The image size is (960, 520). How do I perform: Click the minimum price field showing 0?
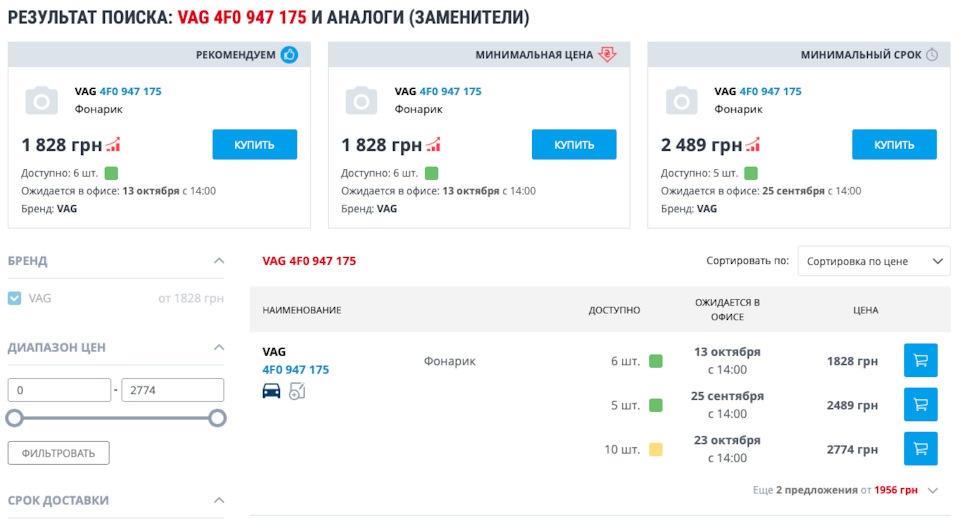(x=59, y=390)
